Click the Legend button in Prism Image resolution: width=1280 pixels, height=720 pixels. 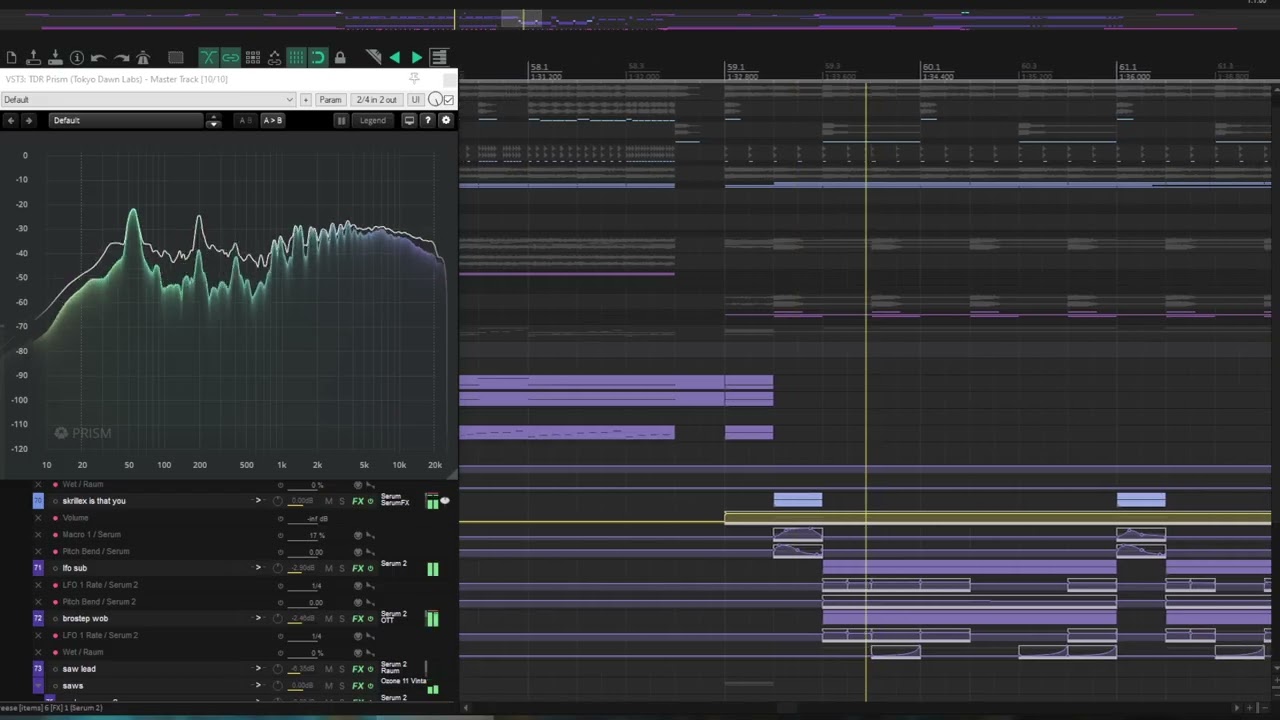373,121
